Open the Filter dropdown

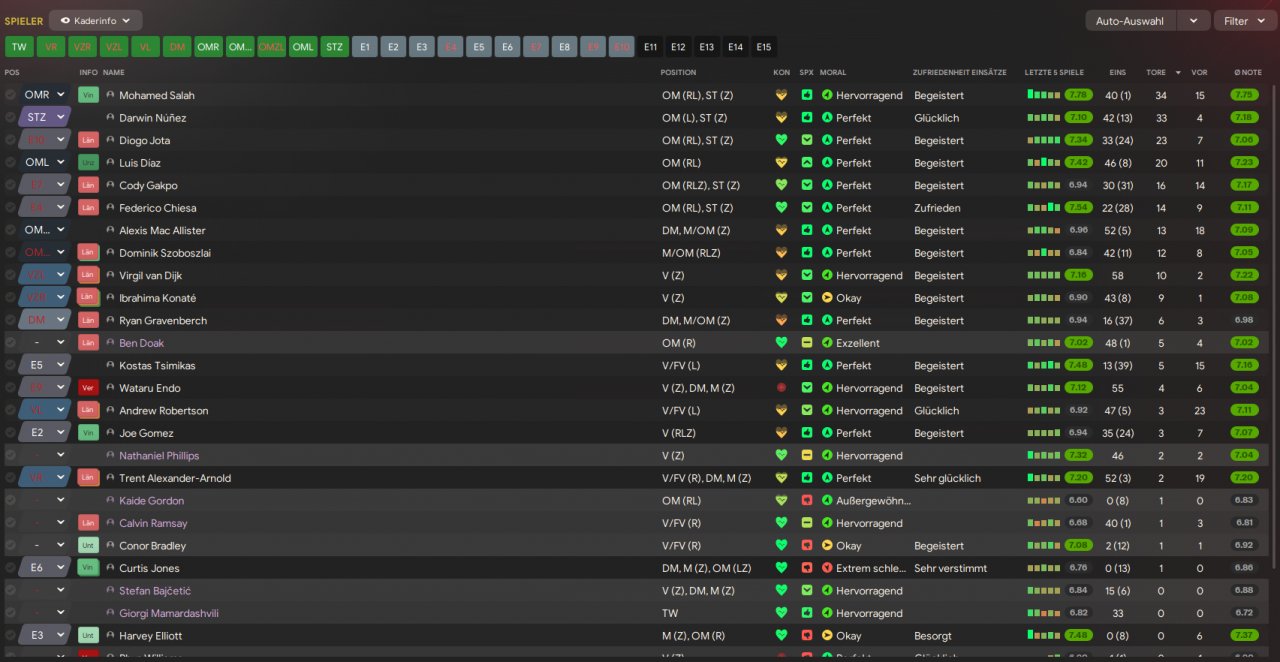1244,21
